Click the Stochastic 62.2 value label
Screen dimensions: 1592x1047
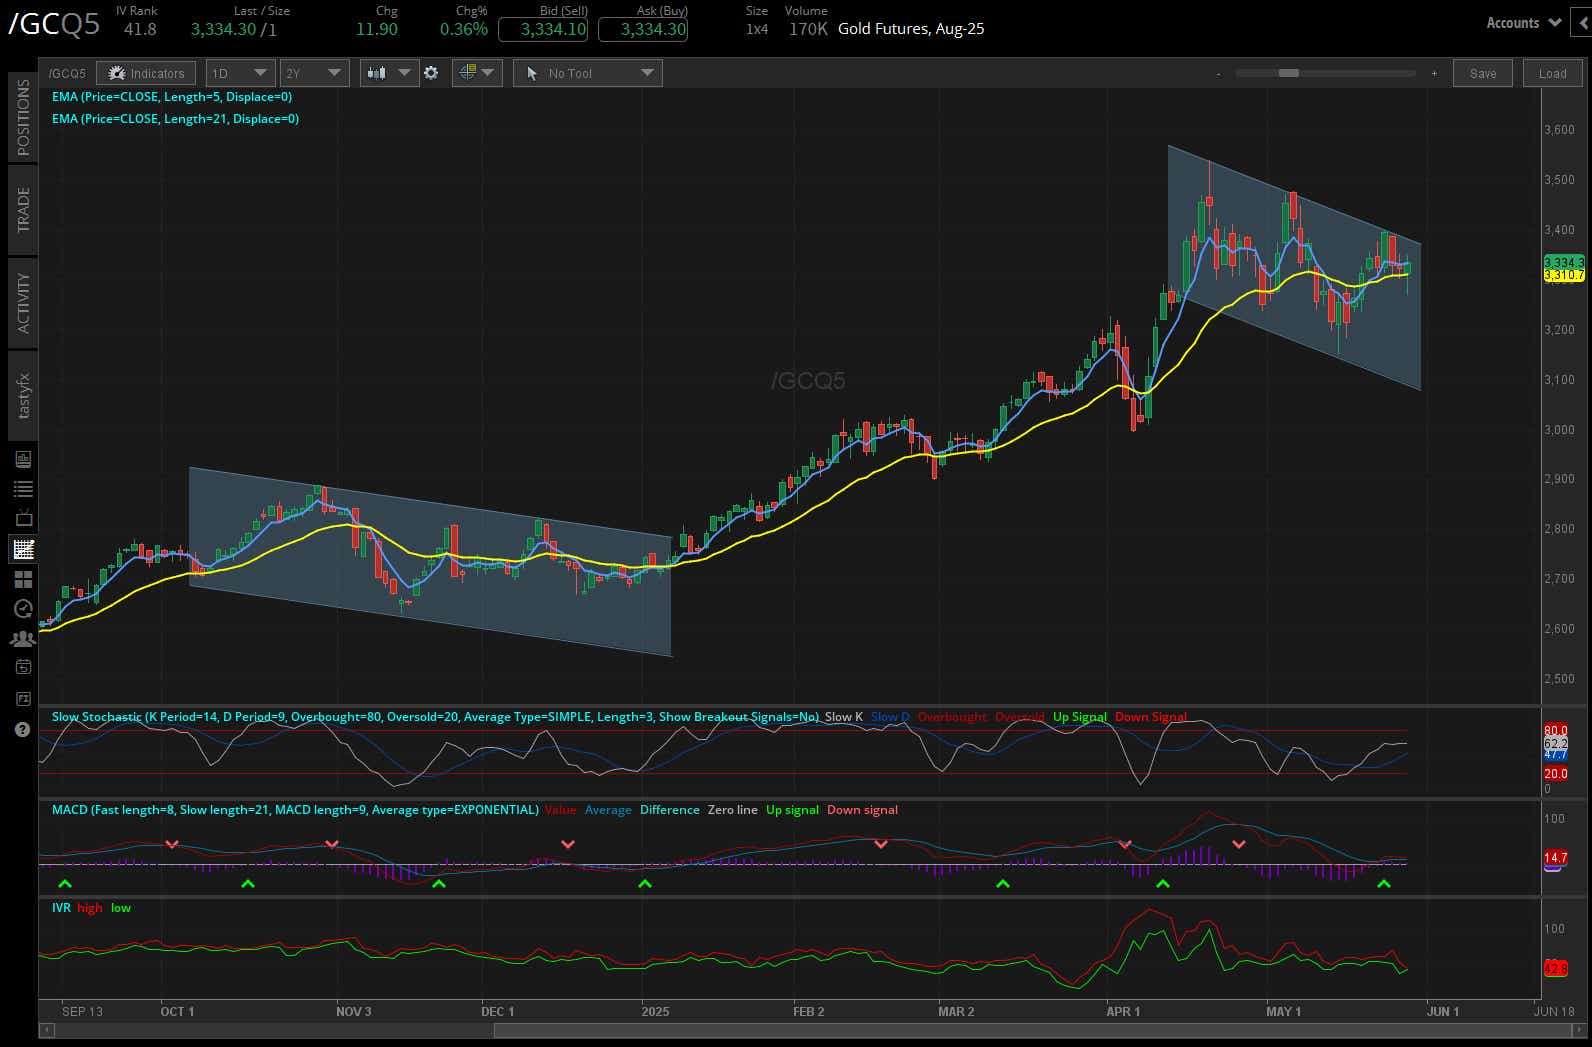pyautogui.click(x=1555, y=744)
